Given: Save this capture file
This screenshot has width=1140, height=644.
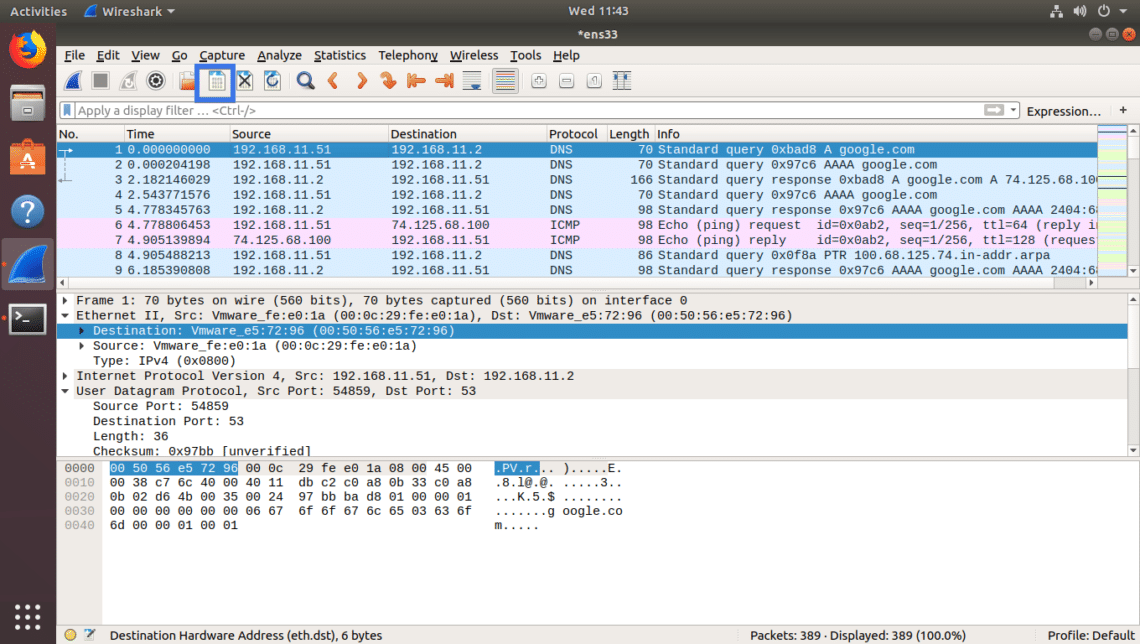Looking at the screenshot, I should pos(216,81).
